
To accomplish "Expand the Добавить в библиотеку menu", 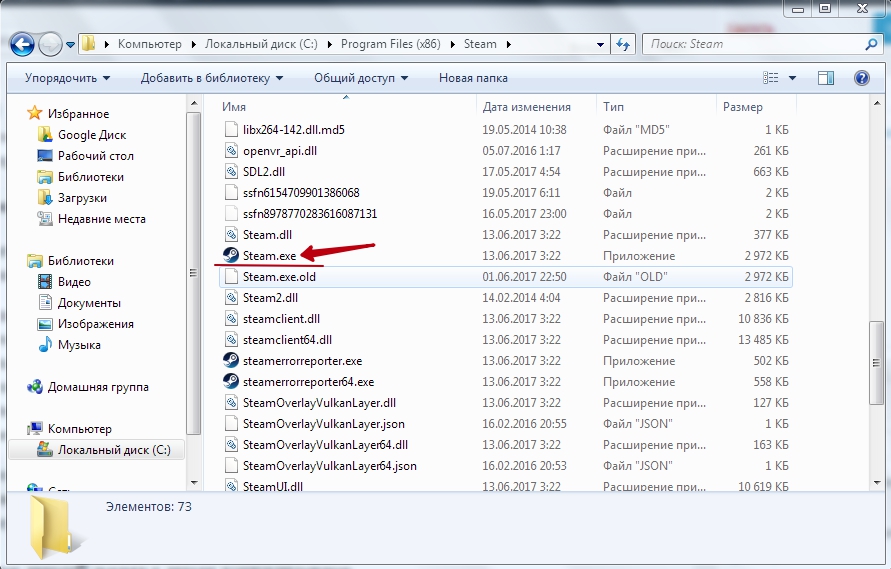I will click(x=211, y=78).
